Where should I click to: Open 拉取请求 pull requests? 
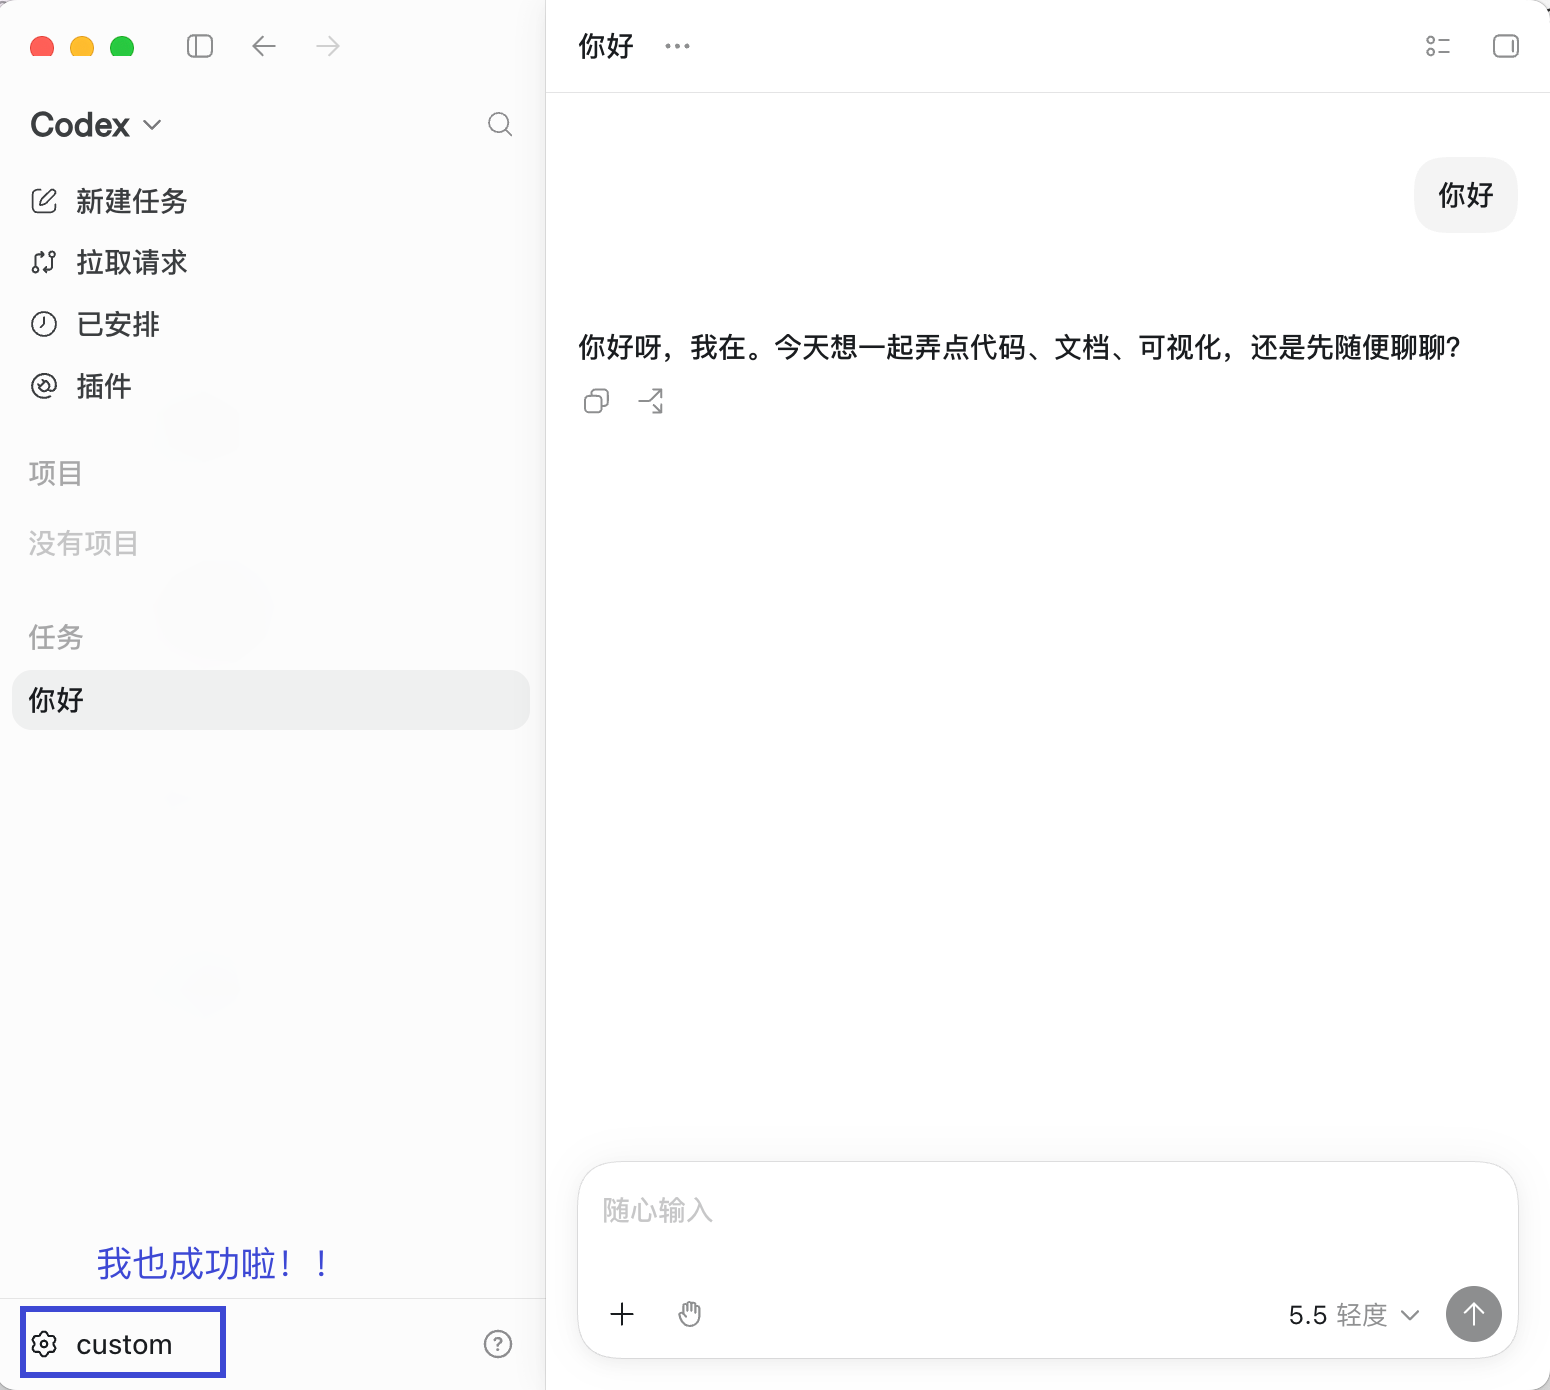pos(110,262)
